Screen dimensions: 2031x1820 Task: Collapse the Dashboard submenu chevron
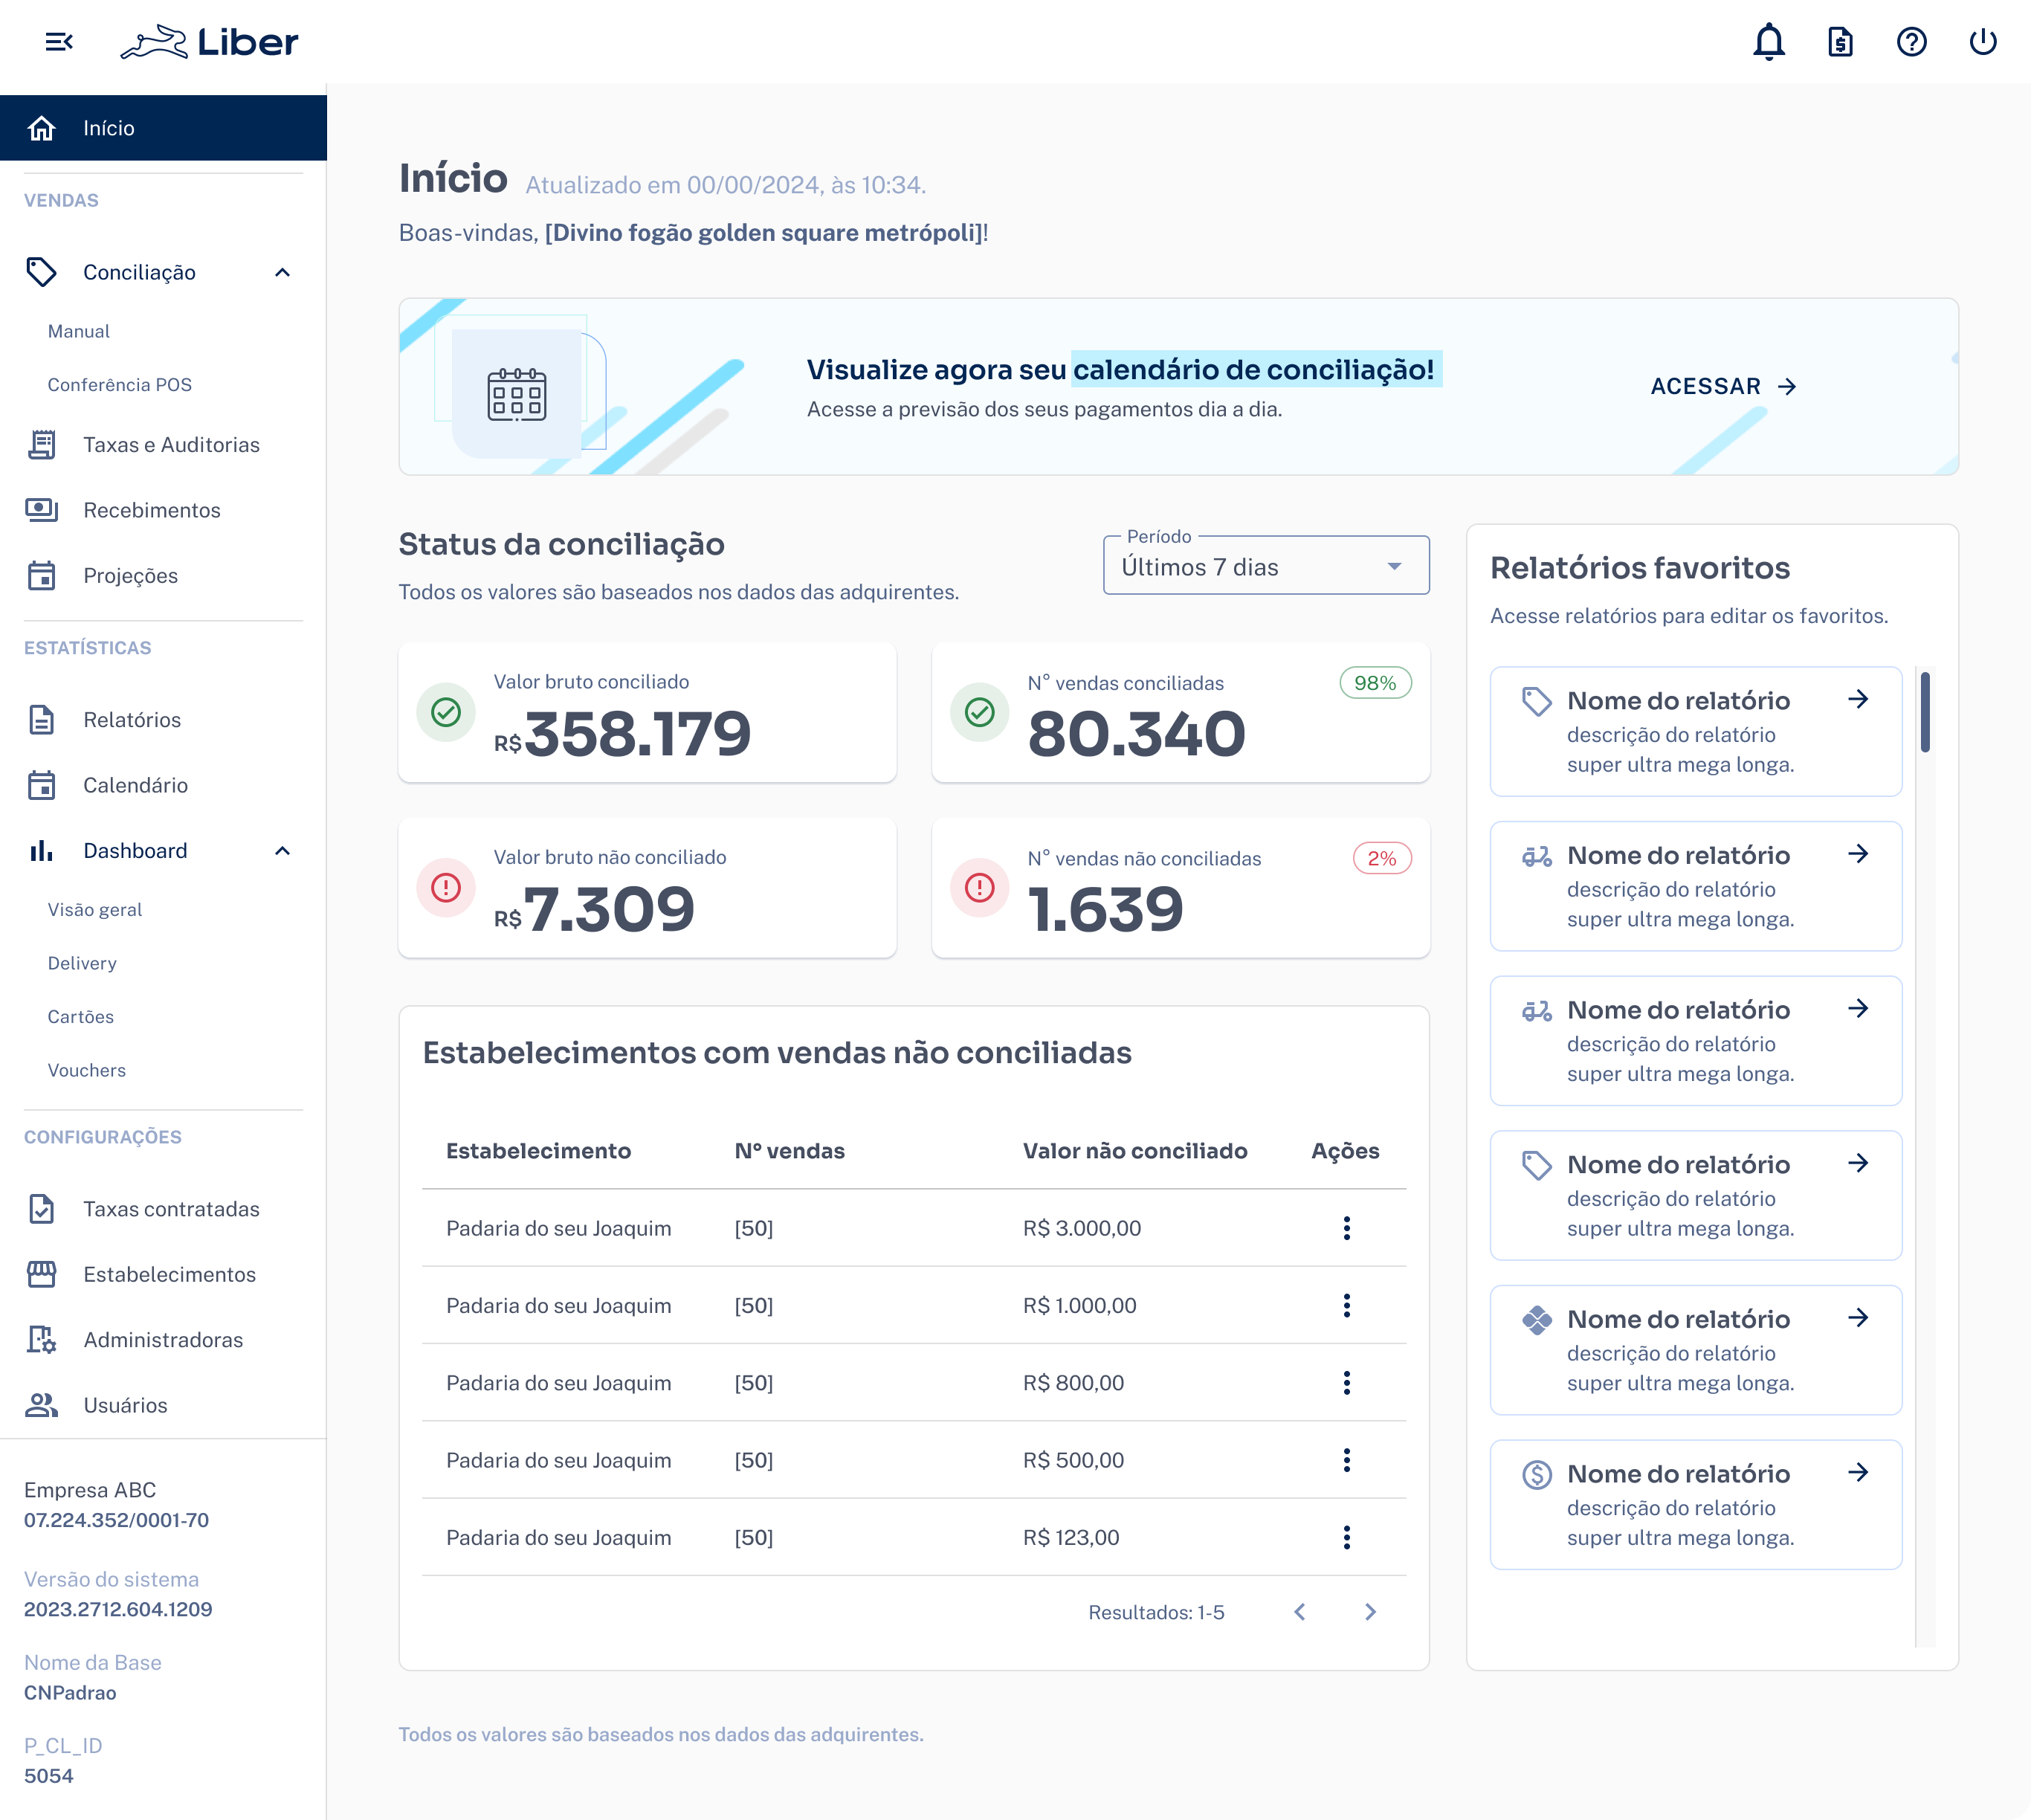(x=282, y=851)
